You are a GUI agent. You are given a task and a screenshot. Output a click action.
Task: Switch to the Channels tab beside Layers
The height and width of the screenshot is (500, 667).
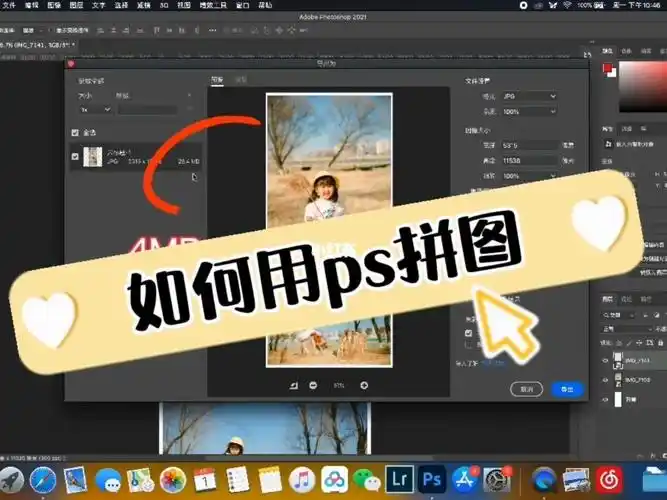[x=627, y=300]
